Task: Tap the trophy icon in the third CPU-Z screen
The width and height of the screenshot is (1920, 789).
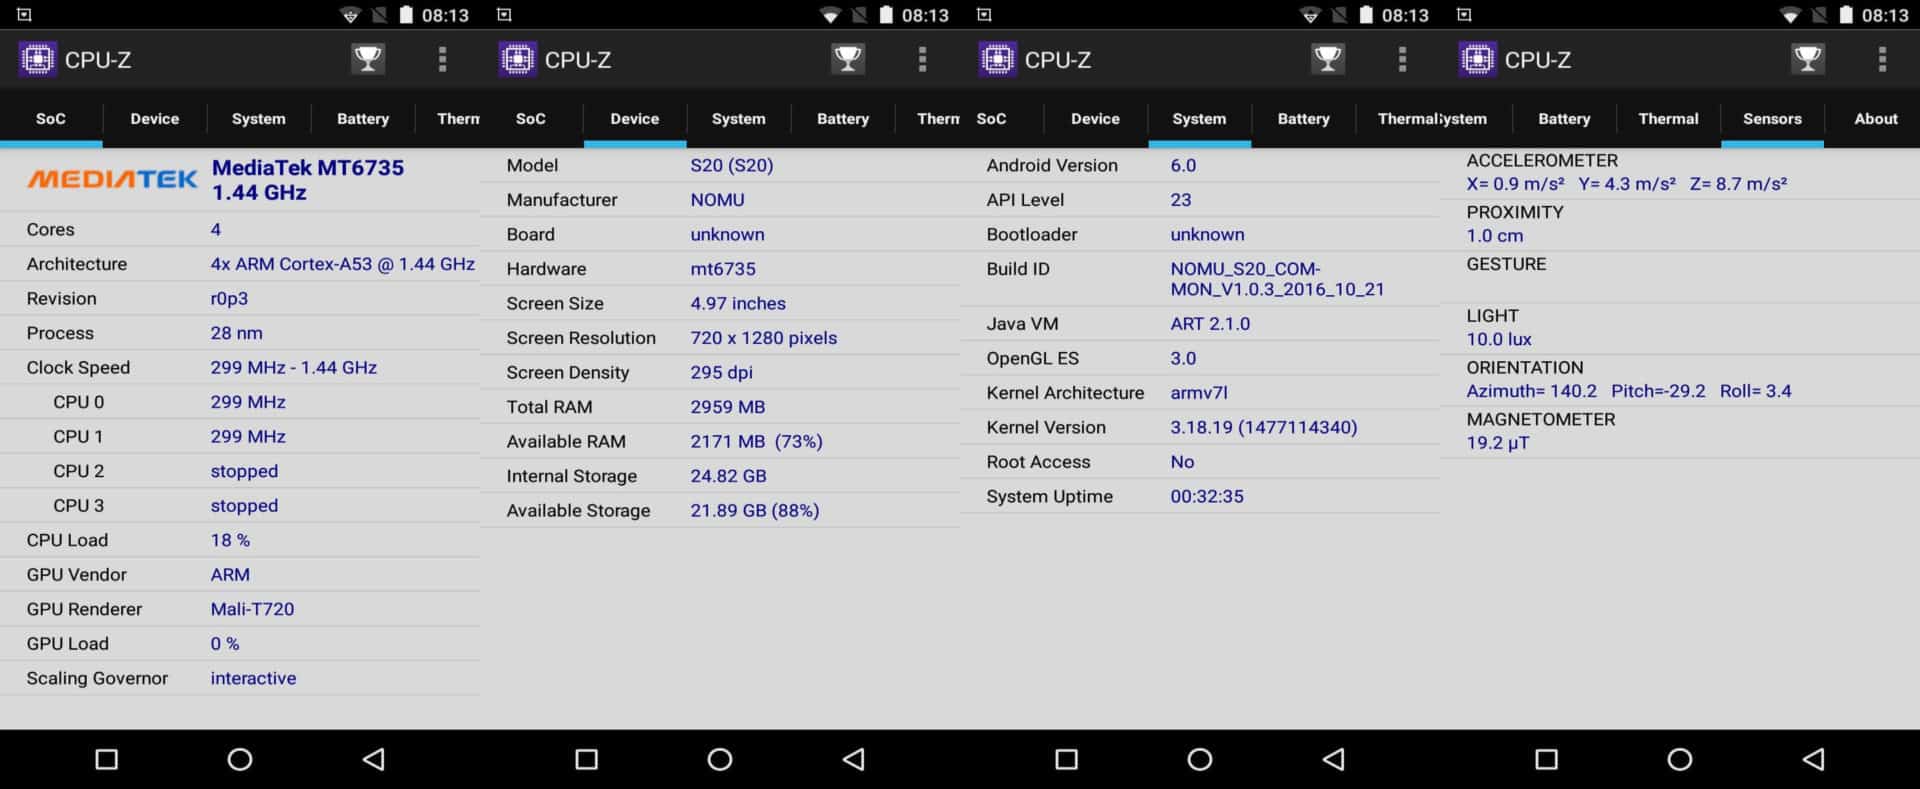Action: coord(1328,59)
